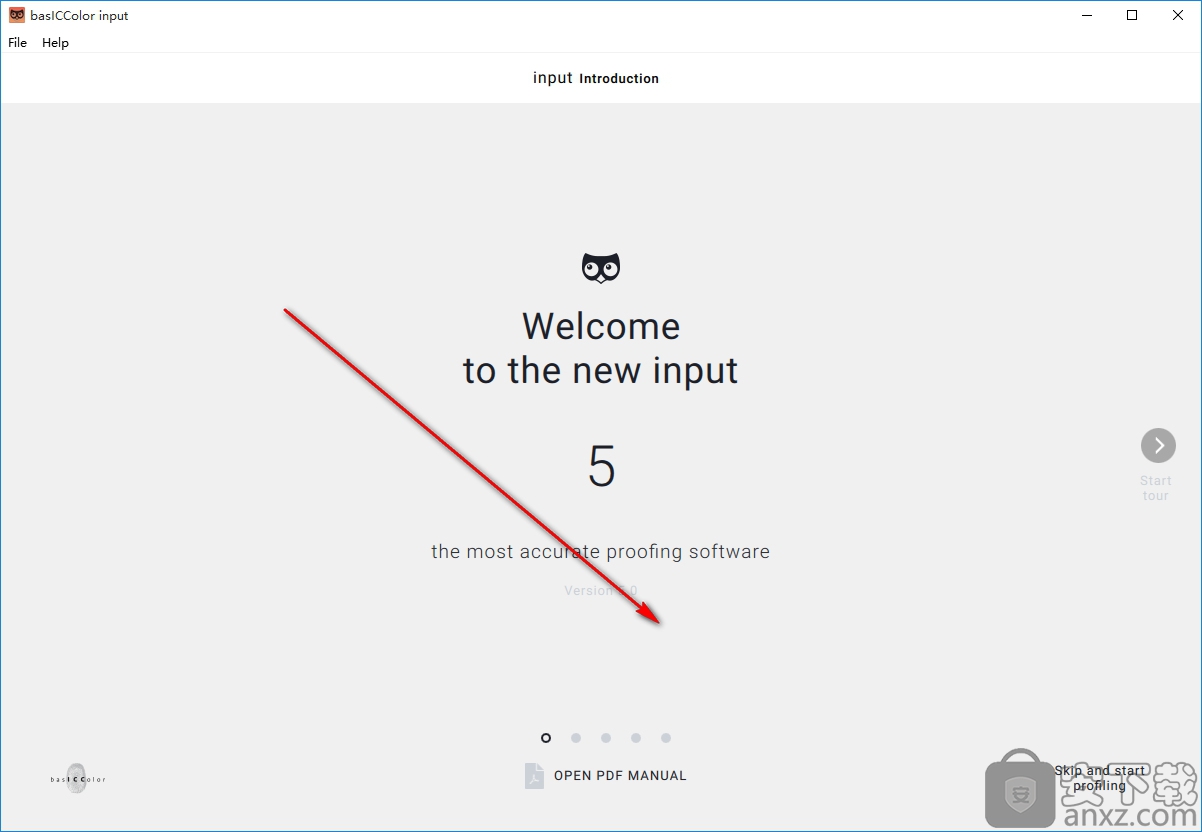Go to the second page dot

coord(576,738)
